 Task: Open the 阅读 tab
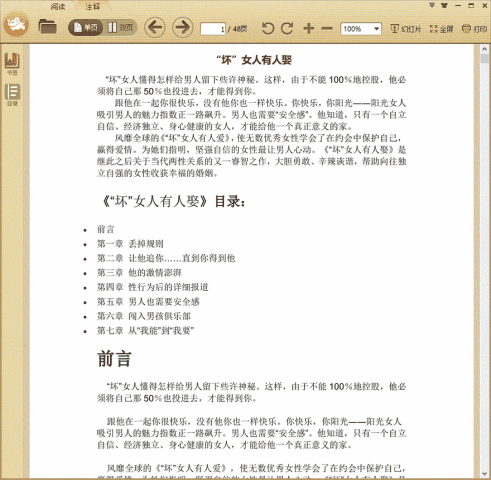(58, 6)
